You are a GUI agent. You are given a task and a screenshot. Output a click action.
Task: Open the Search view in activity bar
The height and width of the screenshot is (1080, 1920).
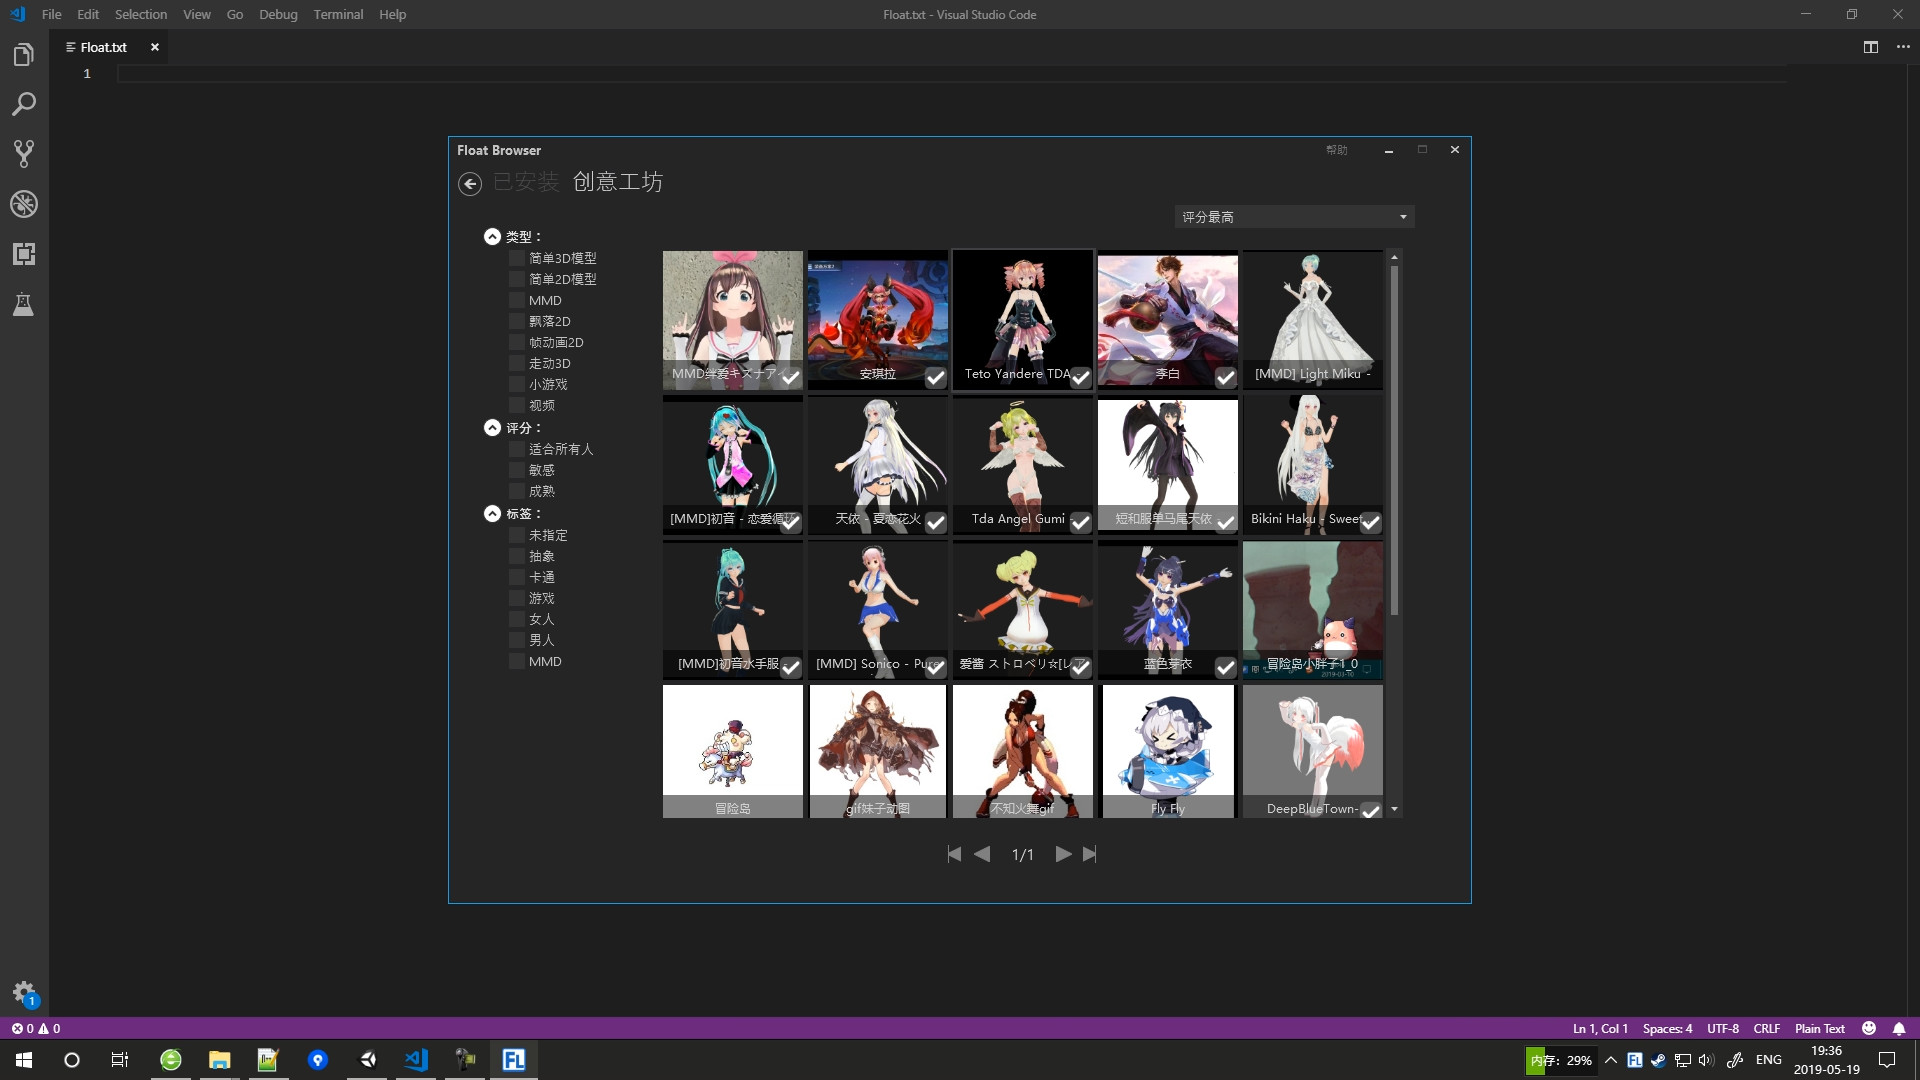[x=24, y=104]
